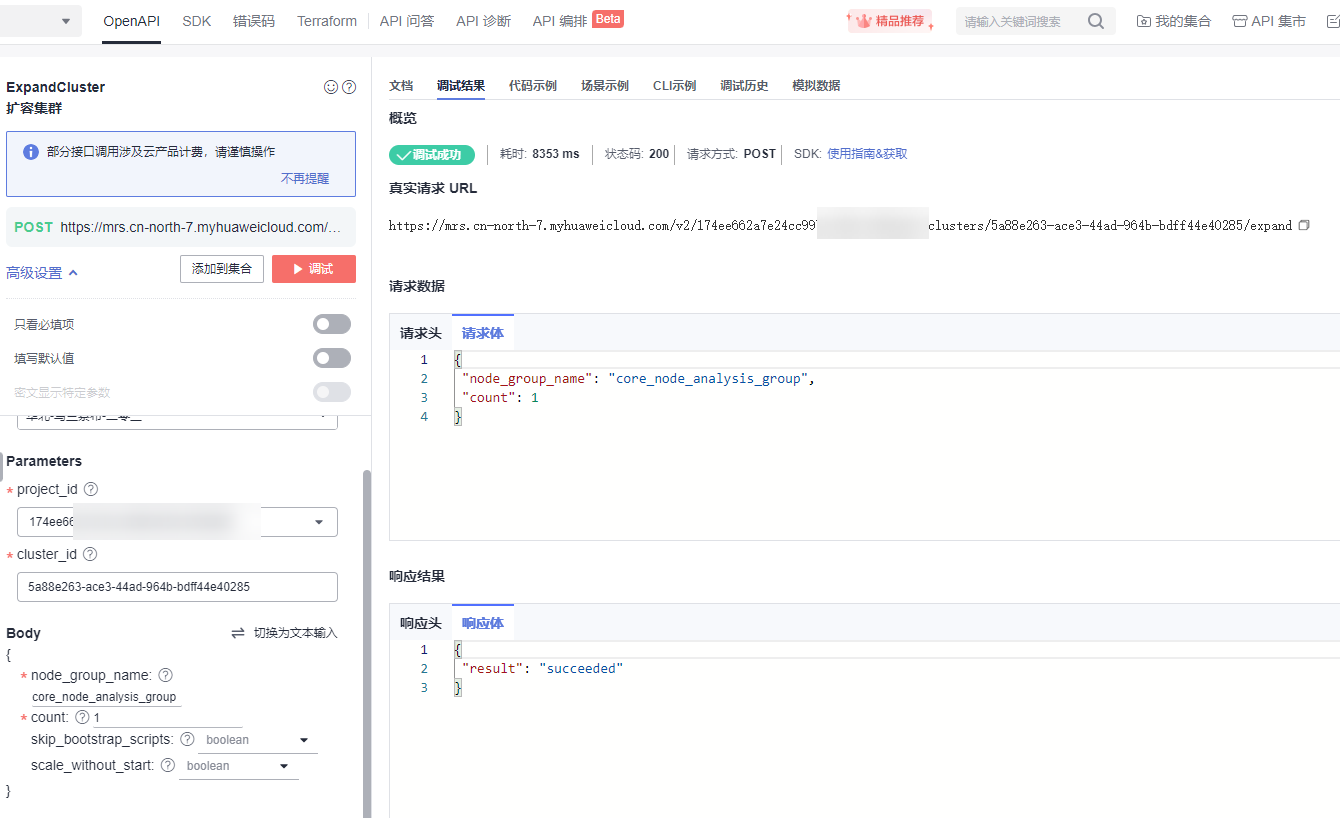1340x818 pixels.
Task: Click the 真实请求 URL address text
Action: [x=841, y=226]
